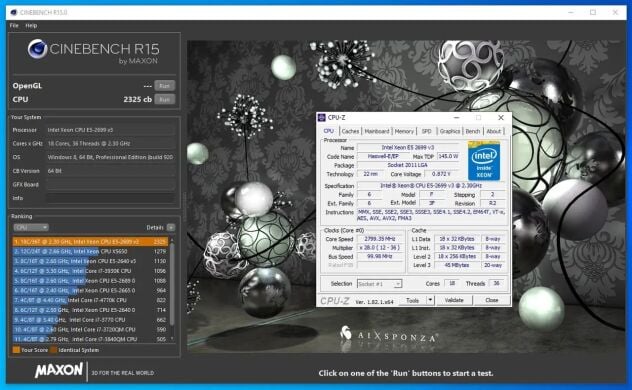
Task: Switch to the CPU tab in CPU-Z
Action: pos(328,131)
